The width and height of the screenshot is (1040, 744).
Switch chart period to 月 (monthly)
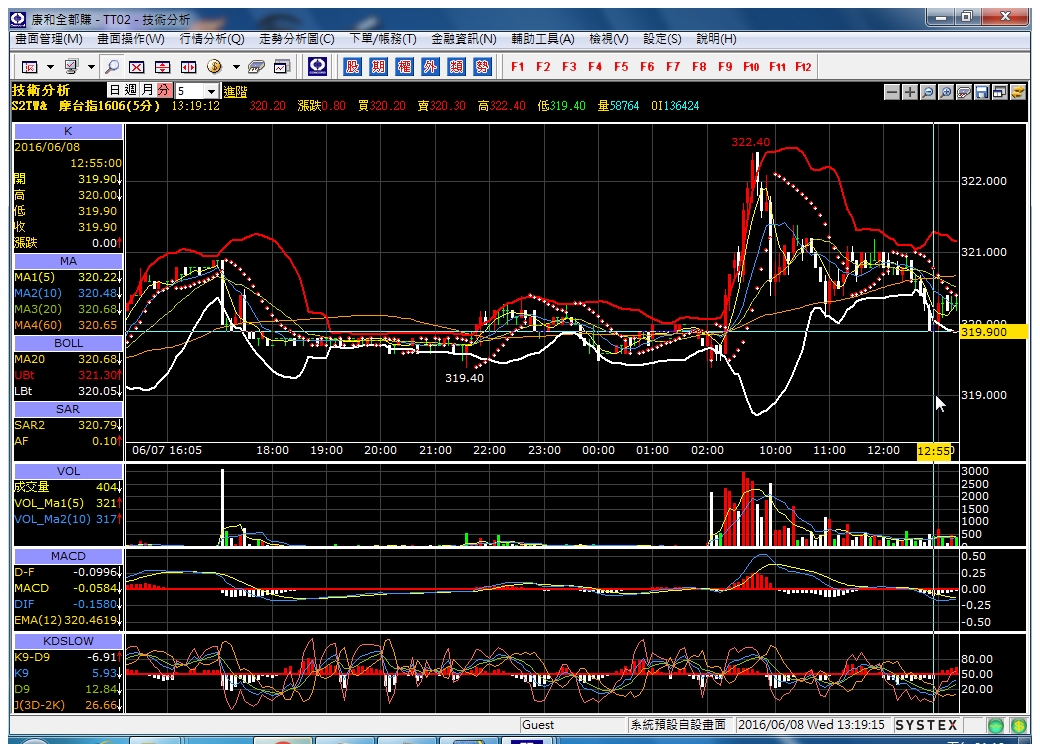147,90
